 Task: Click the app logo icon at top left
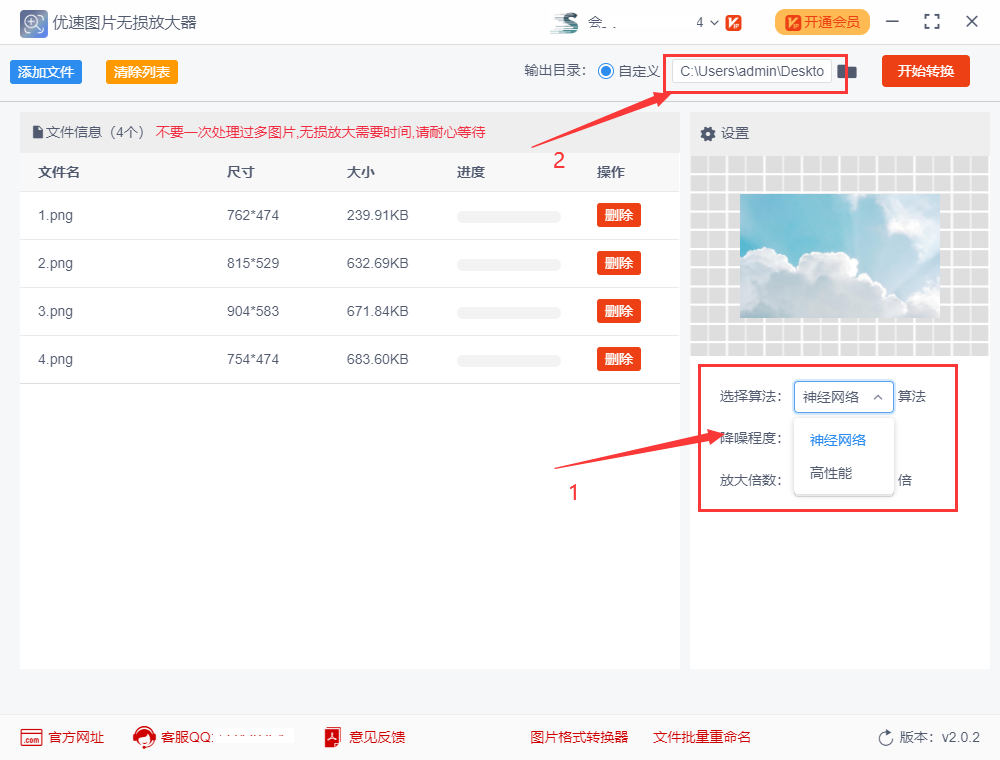pyautogui.click(x=33, y=21)
